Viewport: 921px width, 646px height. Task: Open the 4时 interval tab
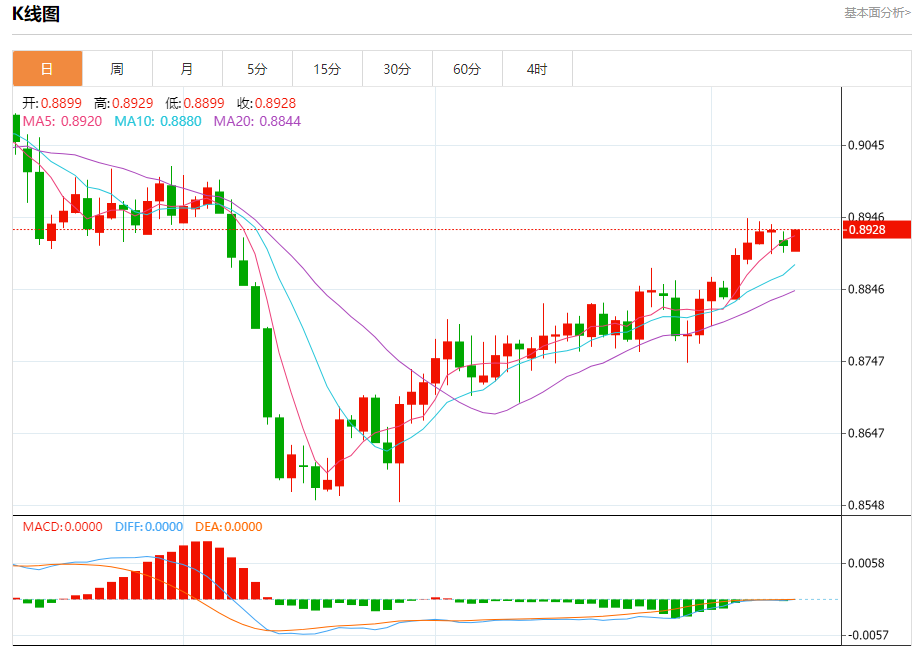(537, 69)
